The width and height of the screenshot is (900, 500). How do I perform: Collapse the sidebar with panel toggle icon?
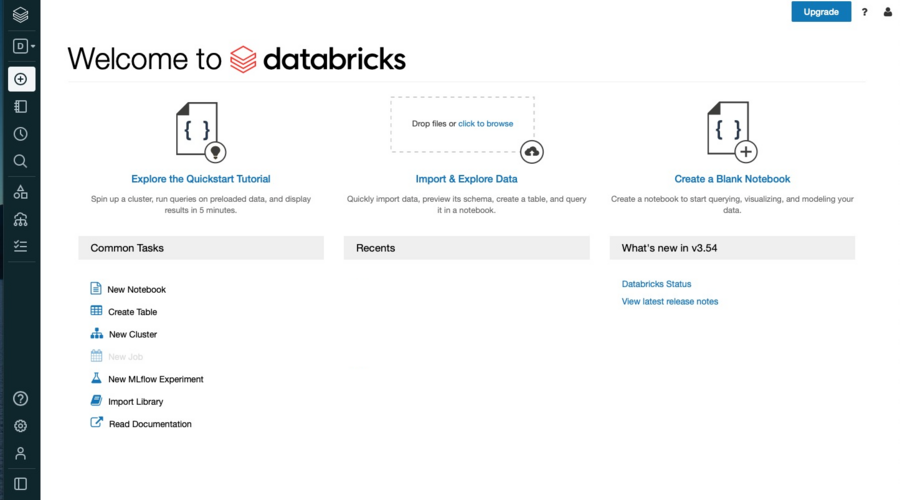(x=21, y=484)
